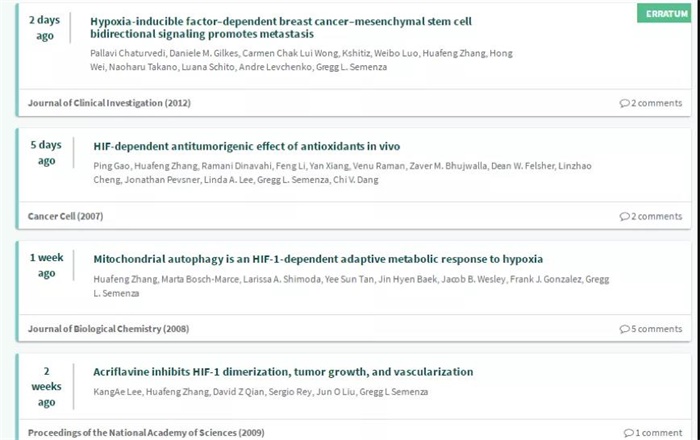Click the '5 days ago' timestamp
The image size is (700, 440).
46,152
